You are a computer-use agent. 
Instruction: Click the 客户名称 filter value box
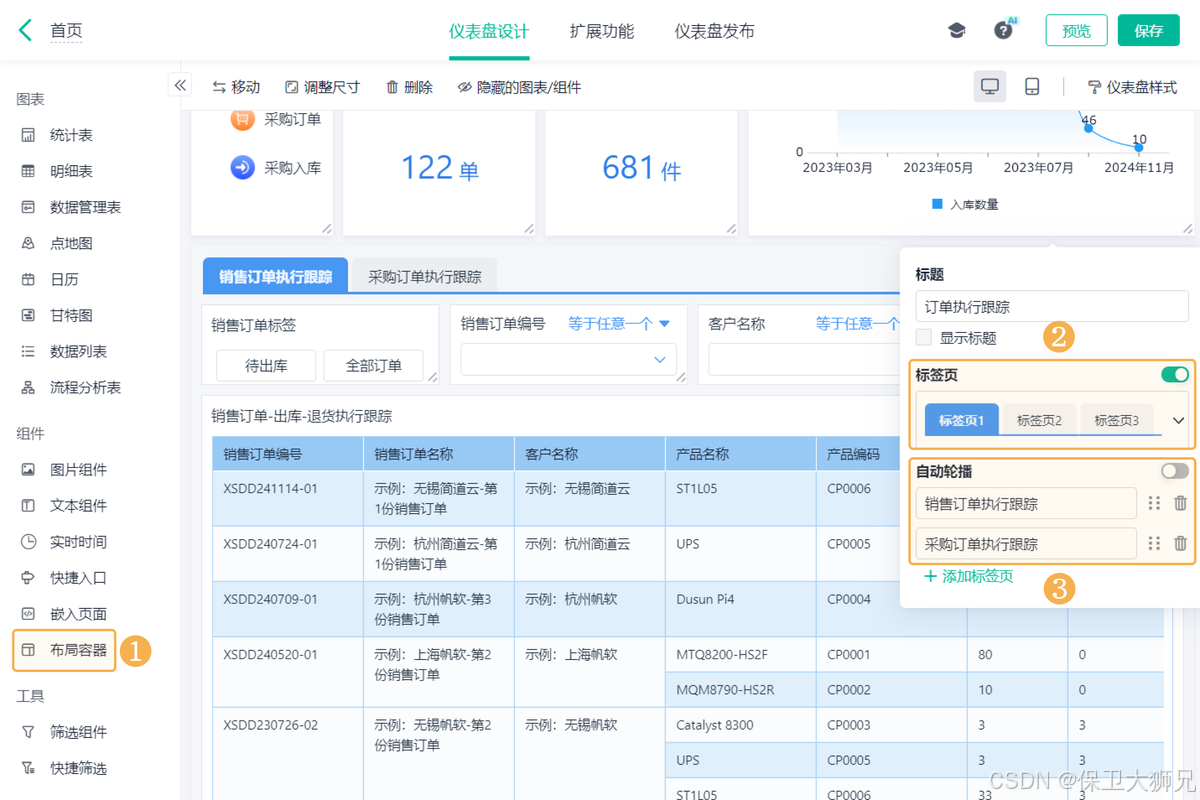click(x=803, y=359)
